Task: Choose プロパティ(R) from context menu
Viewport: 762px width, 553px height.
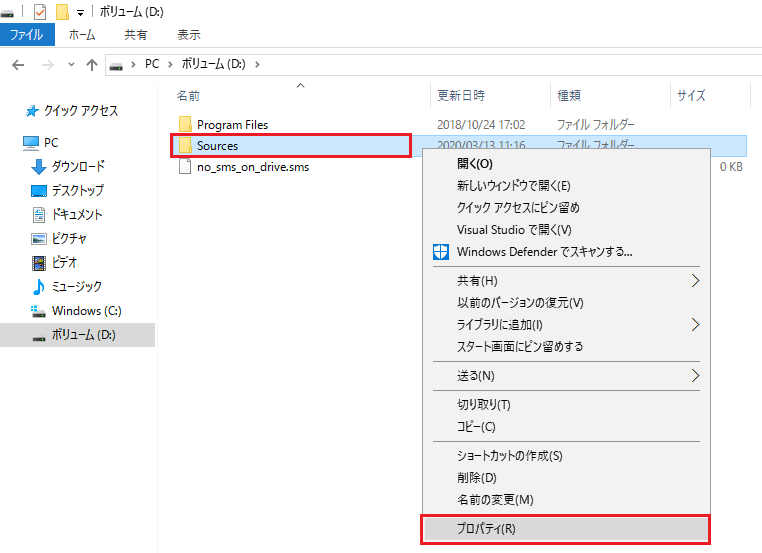Action: point(566,529)
